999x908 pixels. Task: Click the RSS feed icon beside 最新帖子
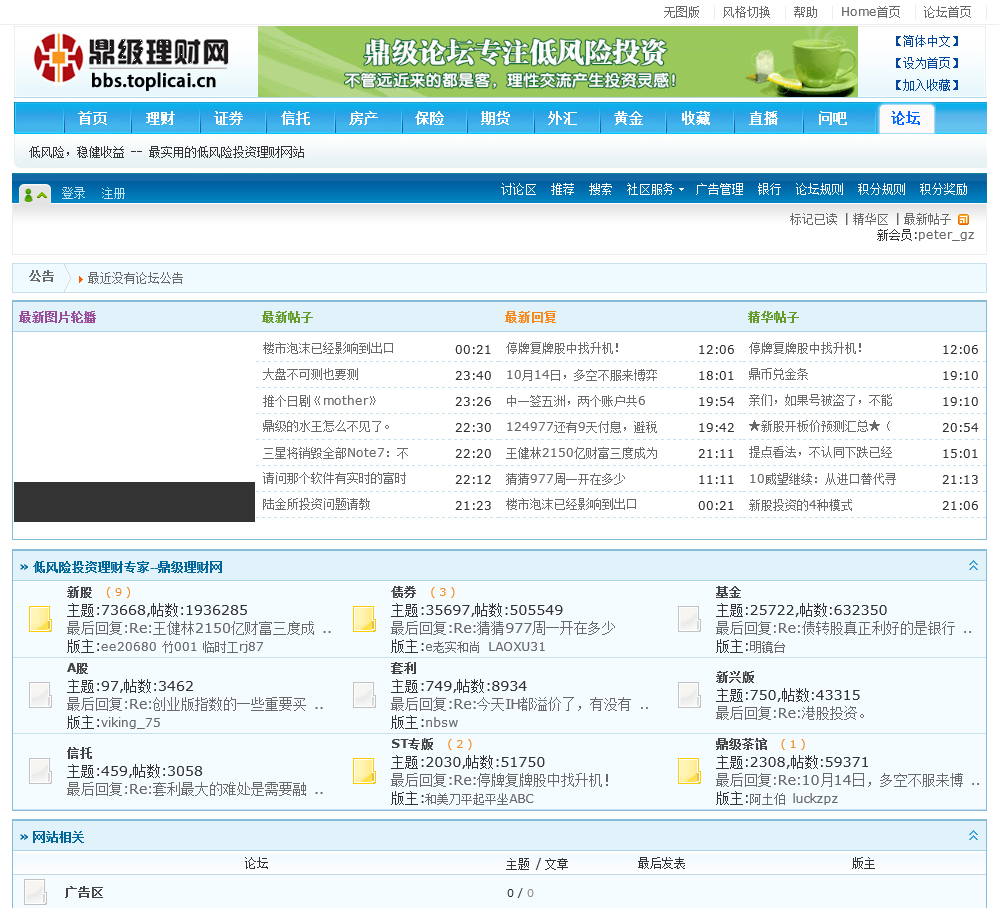click(963, 219)
